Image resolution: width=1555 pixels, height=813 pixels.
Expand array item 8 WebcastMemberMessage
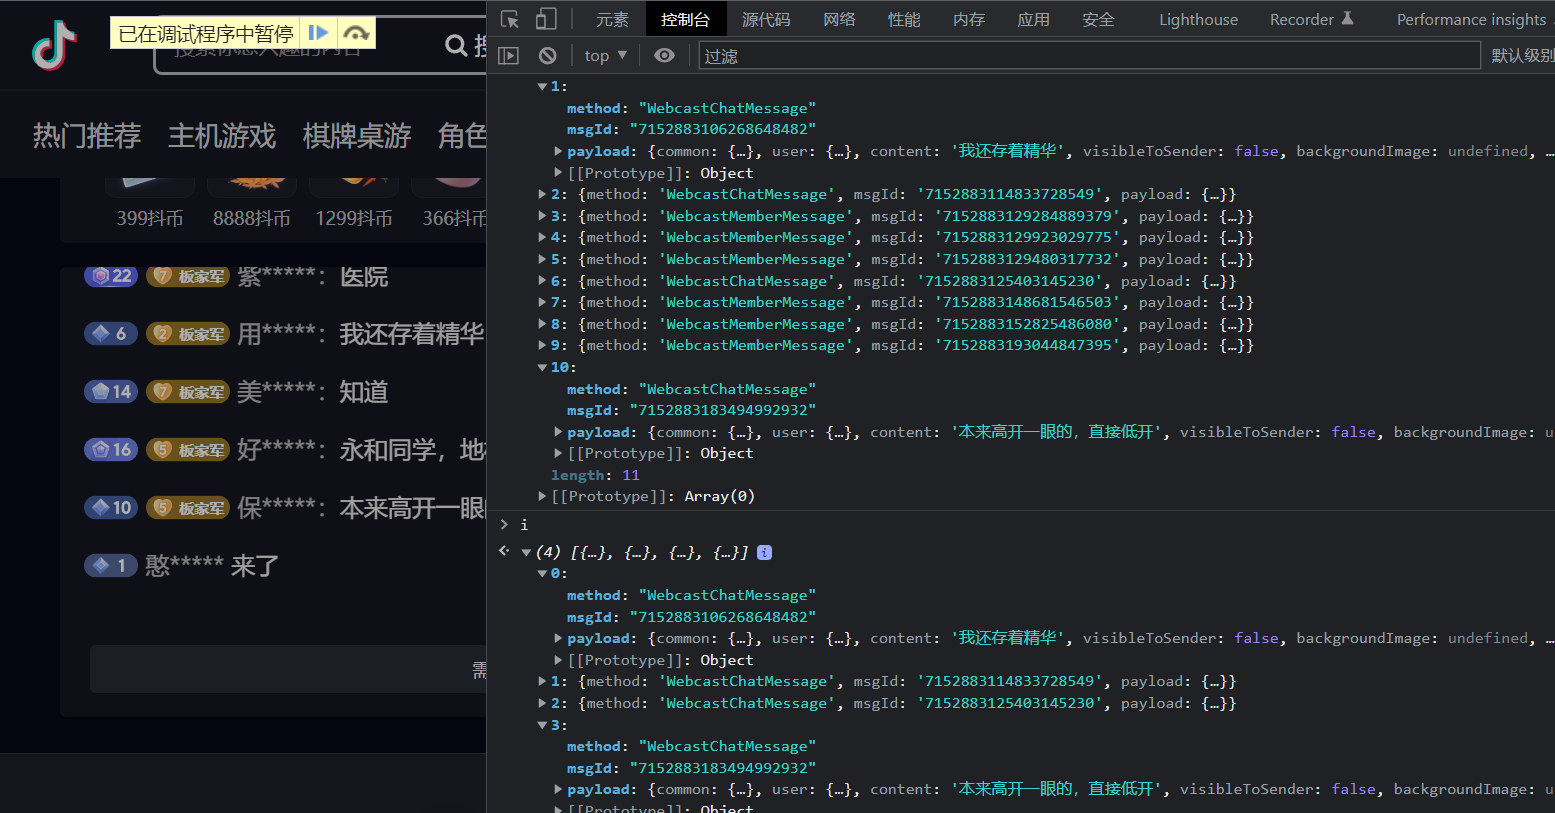coord(542,324)
